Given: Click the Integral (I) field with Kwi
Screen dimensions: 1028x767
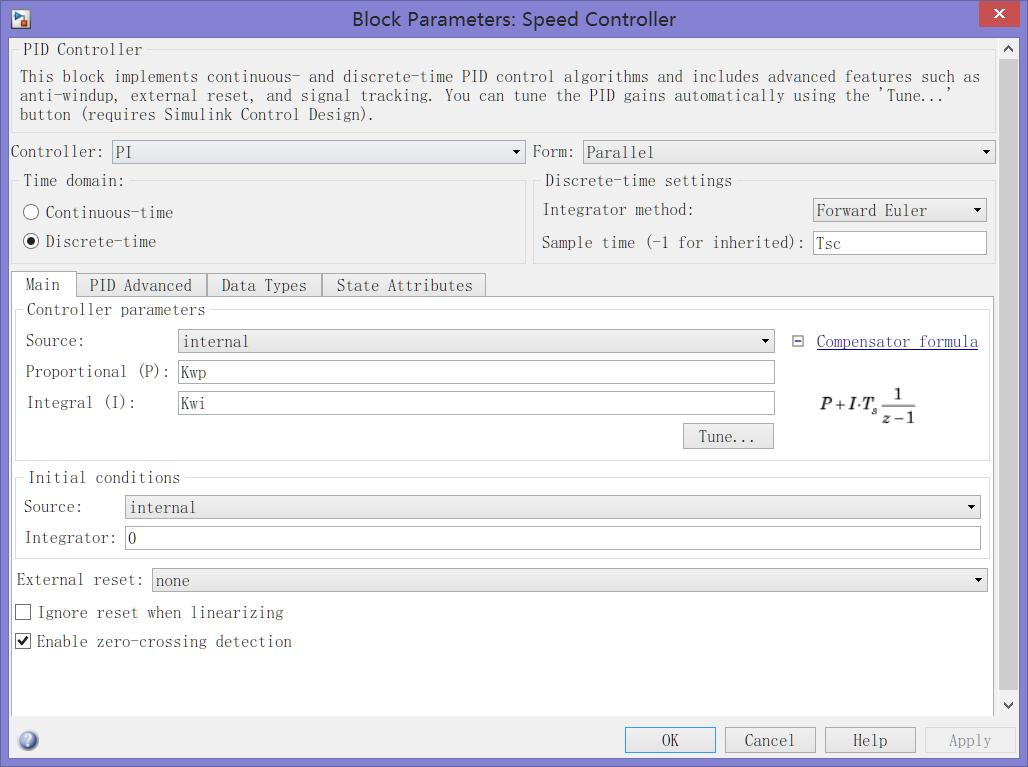Looking at the screenshot, I should pos(476,403).
